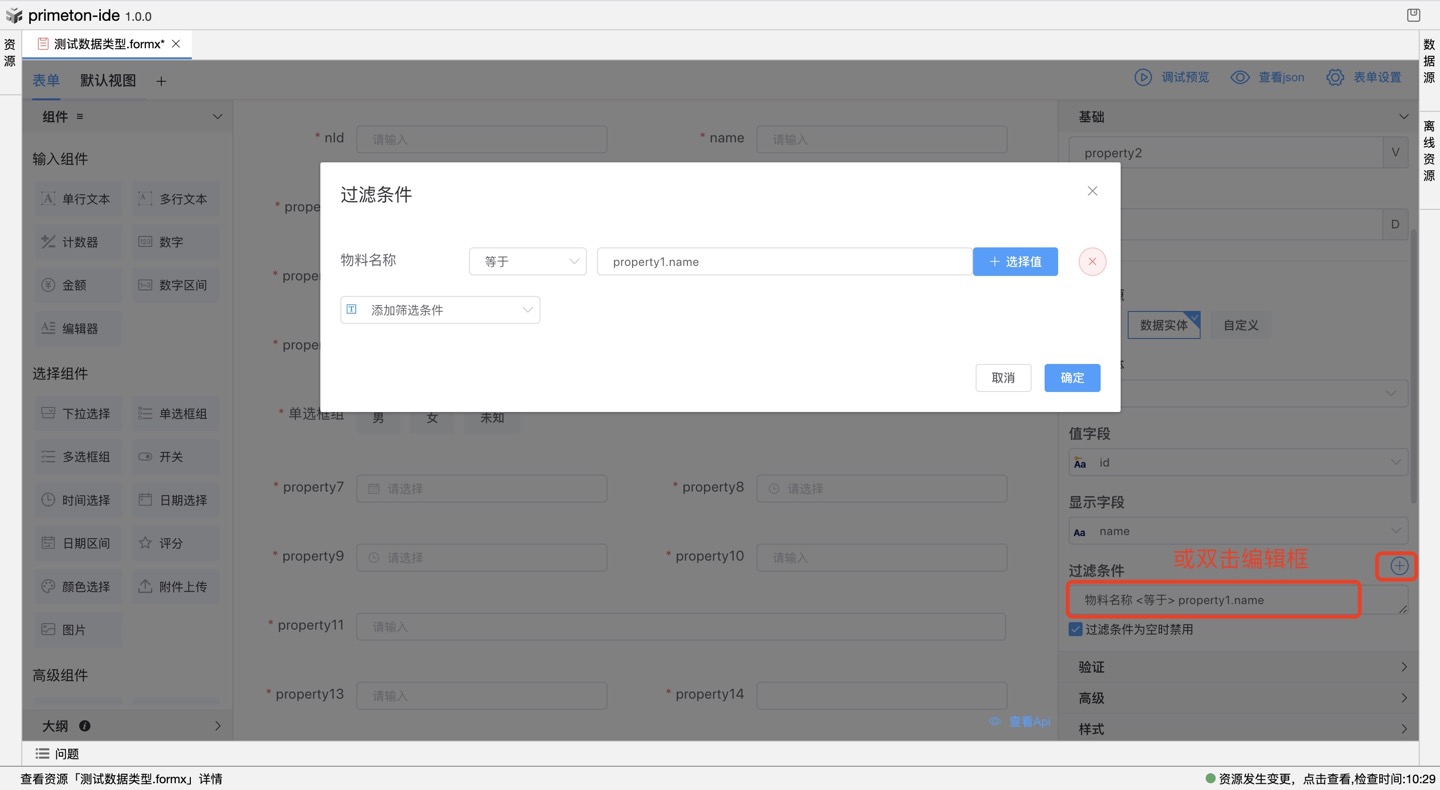
Task: Click the 查看json eye icon
Action: pos(1240,77)
